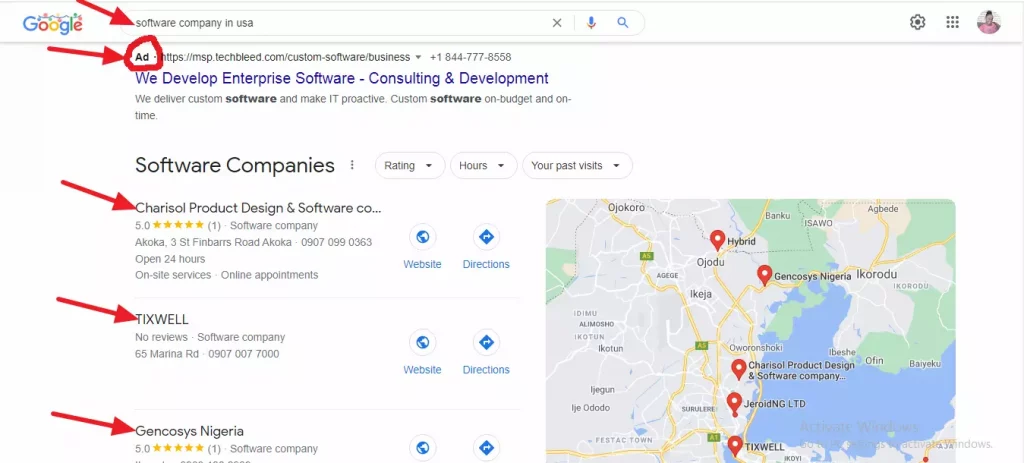1024x463 pixels.
Task: Start voice search with microphone icon
Action: pyautogui.click(x=591, y=23)
